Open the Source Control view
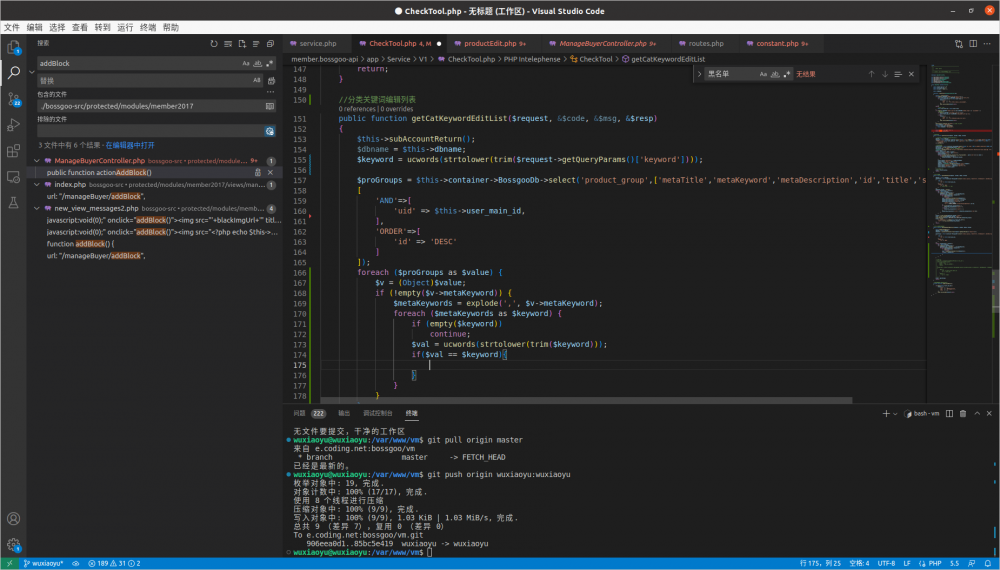The image size is (1000, 570). coord(14,99)
